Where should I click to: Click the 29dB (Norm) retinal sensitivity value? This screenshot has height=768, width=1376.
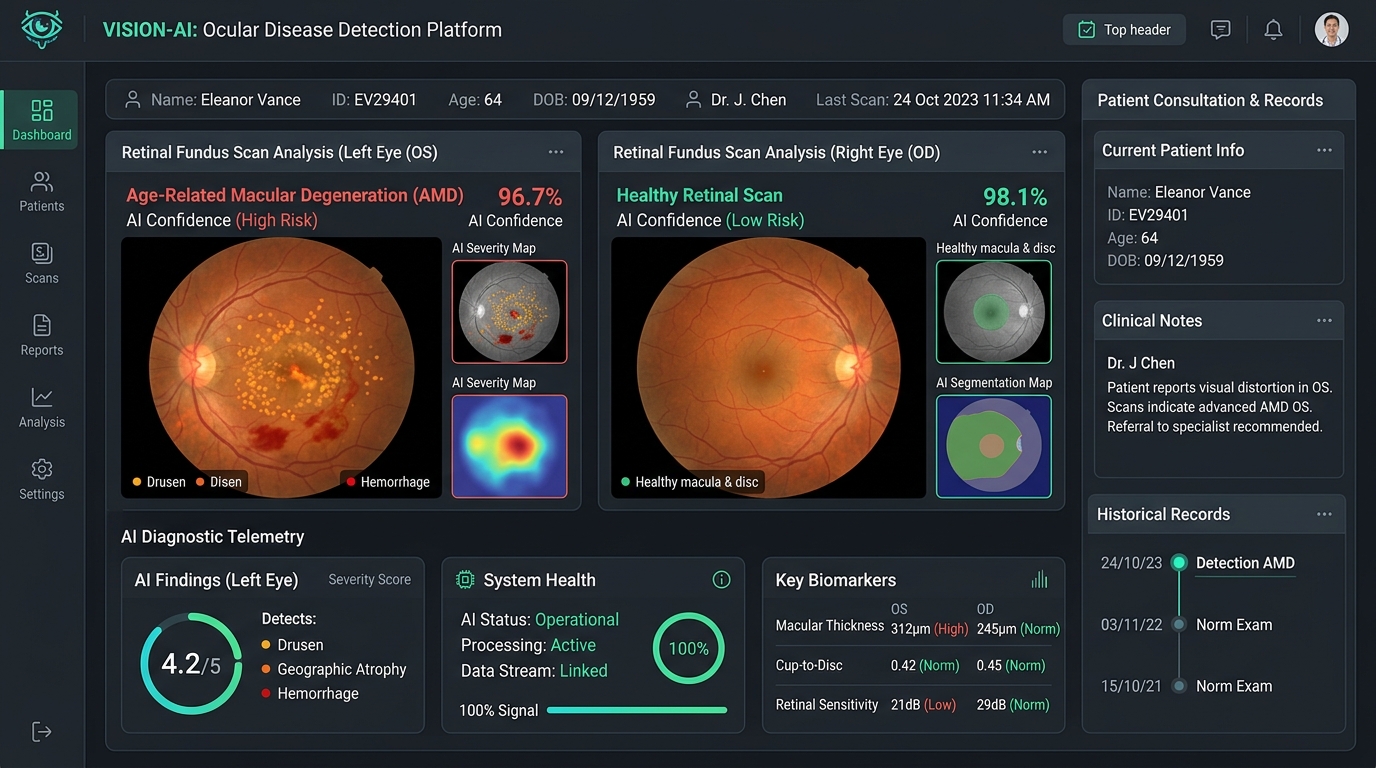click(x=1013, y=705)
